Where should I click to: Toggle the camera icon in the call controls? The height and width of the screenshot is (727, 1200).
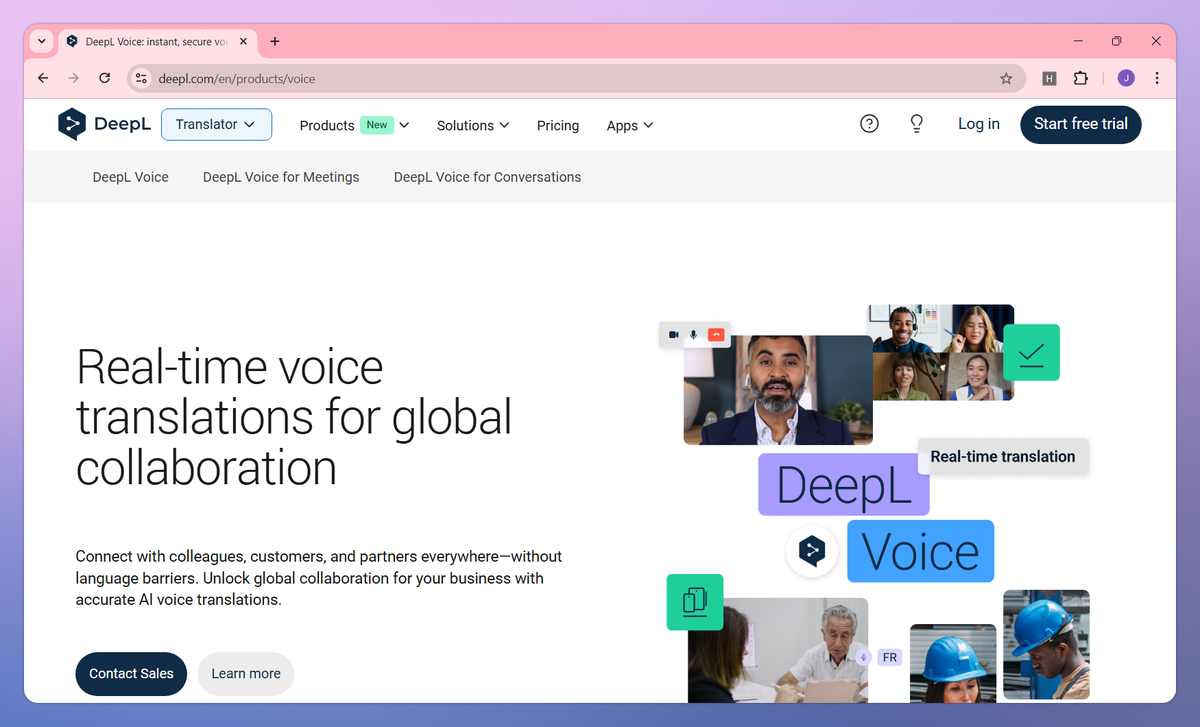pos(674,335)
